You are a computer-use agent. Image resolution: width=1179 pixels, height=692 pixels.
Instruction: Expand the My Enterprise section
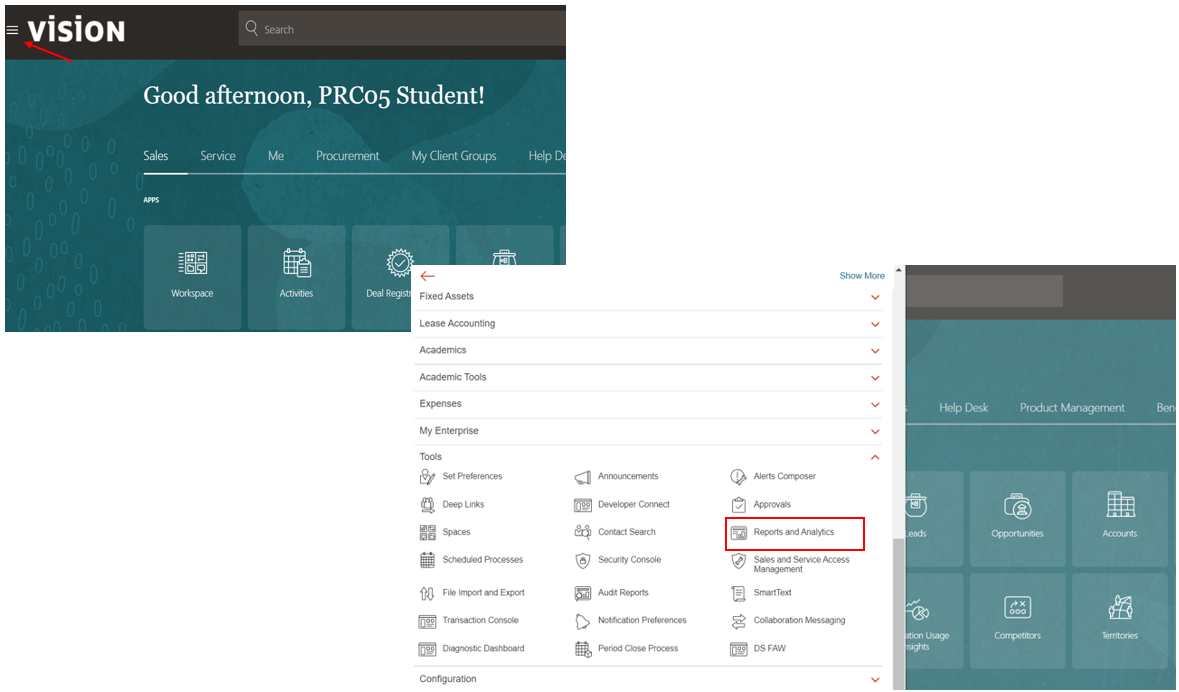pyautogui.click(x=875, y=431)
